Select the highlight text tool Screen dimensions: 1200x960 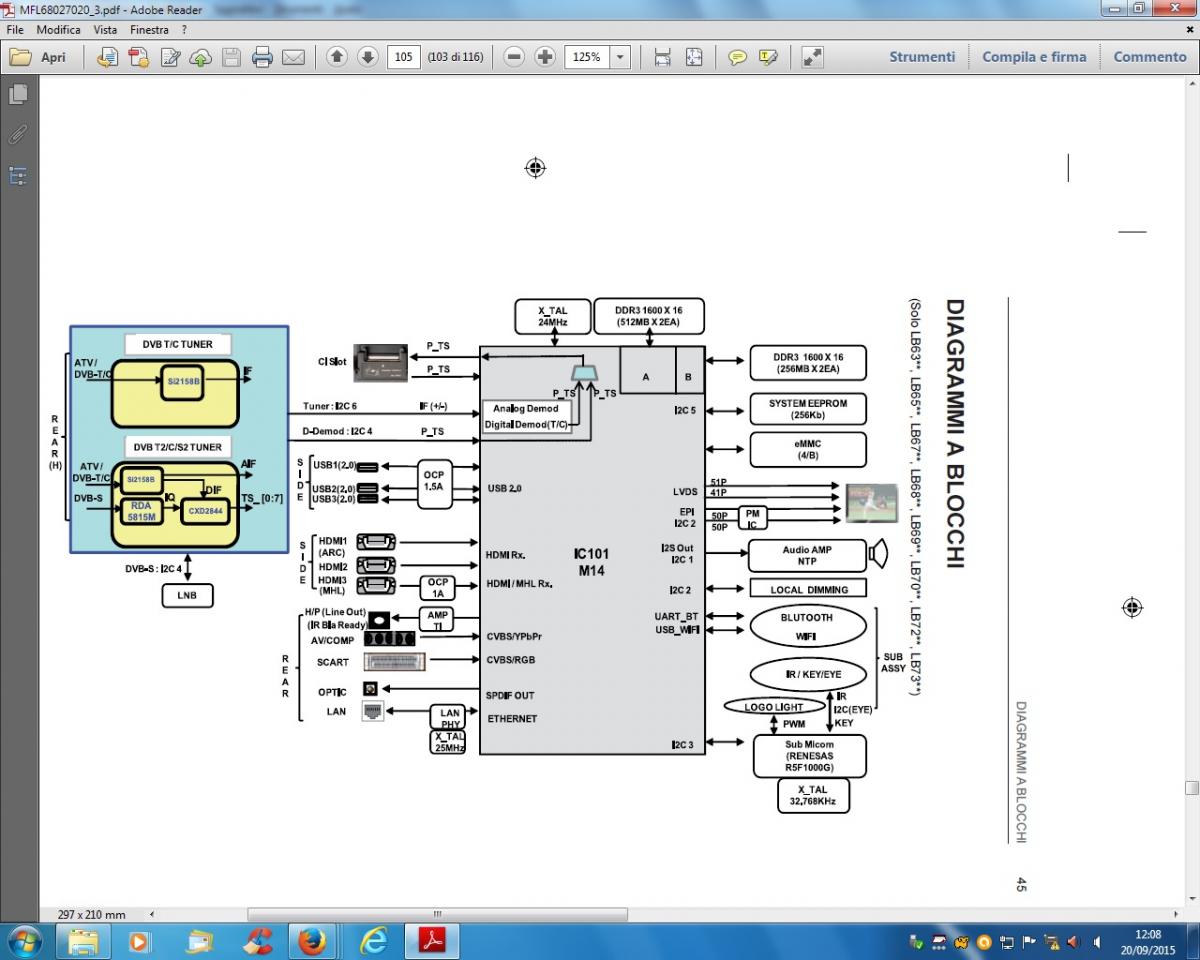(x=768, y=57)
